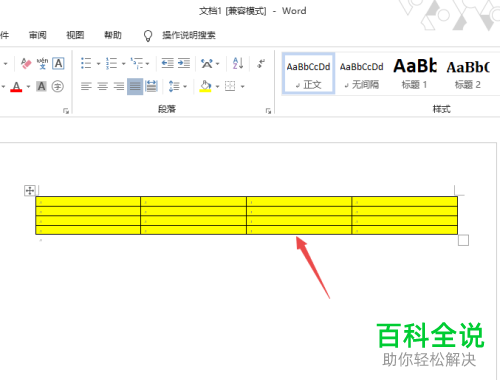Apply yellow shading paint bucket
500x380 pixels.
206,87
